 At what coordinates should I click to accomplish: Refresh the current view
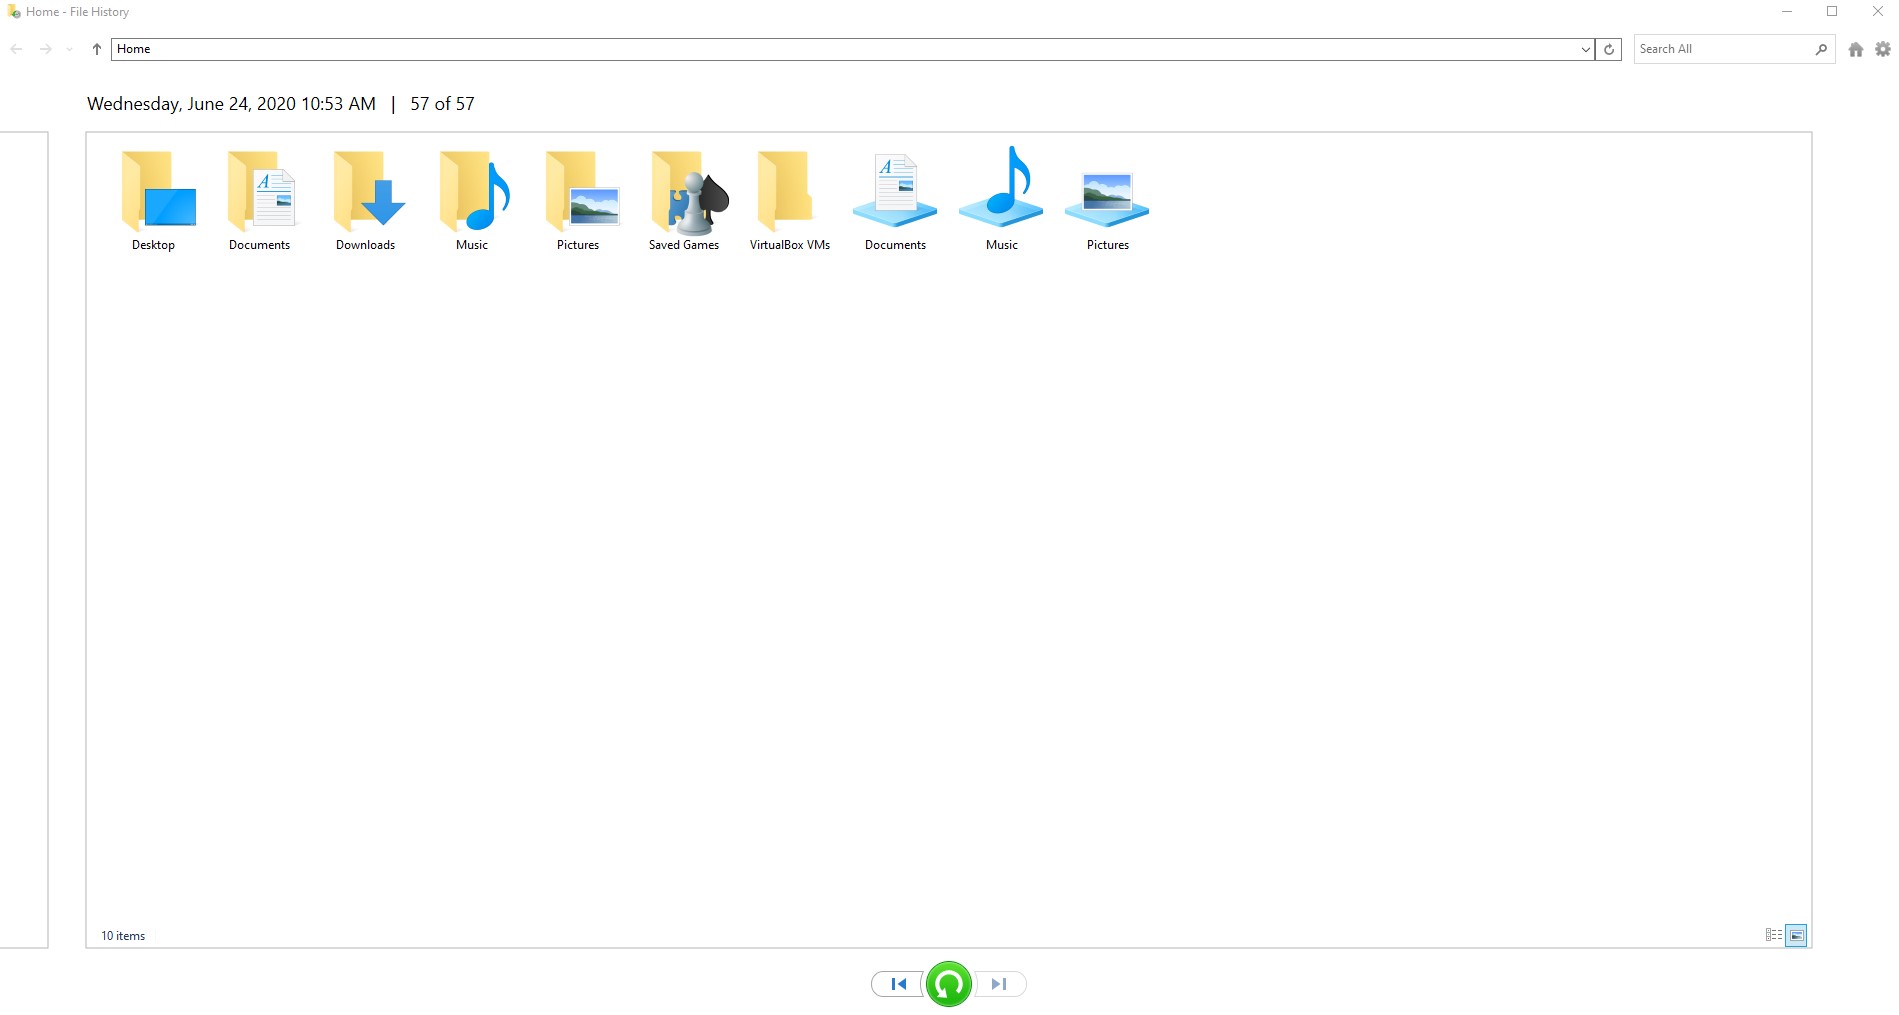[x=1608, y=49]
